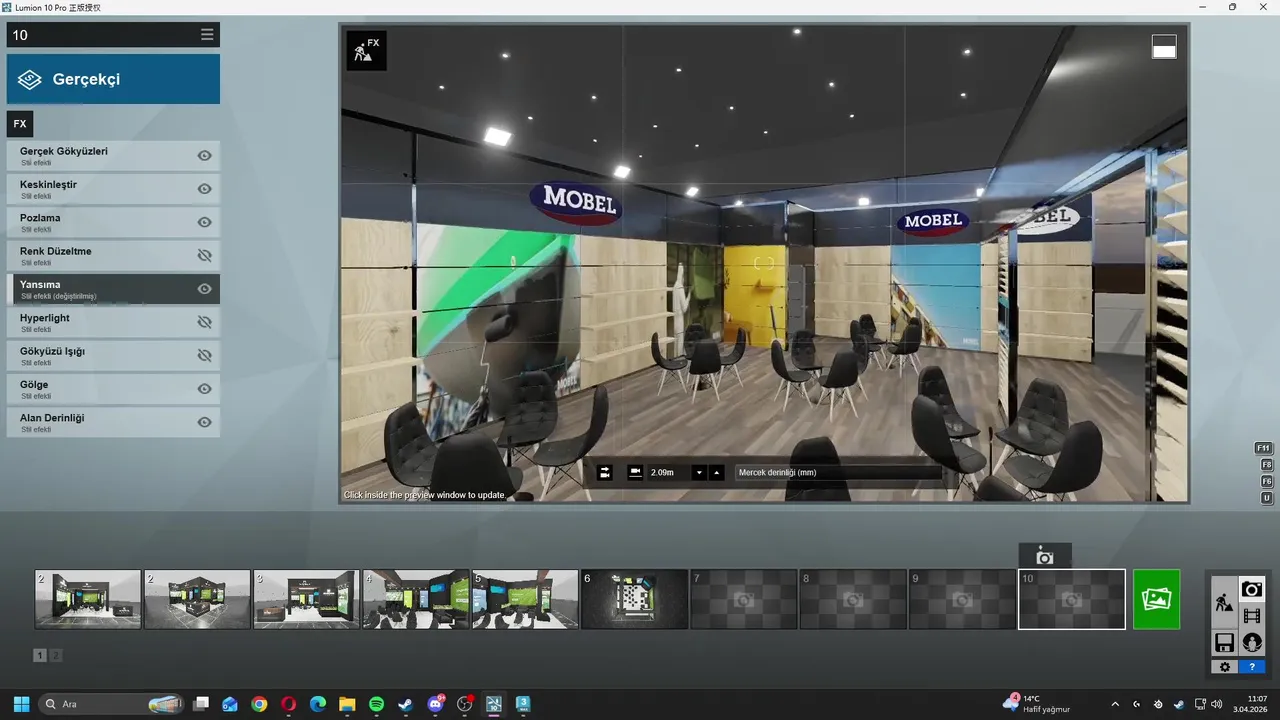Open weather widget showing 14°C
Screen dimensions: 1280x720
[x=1037, y=704]
